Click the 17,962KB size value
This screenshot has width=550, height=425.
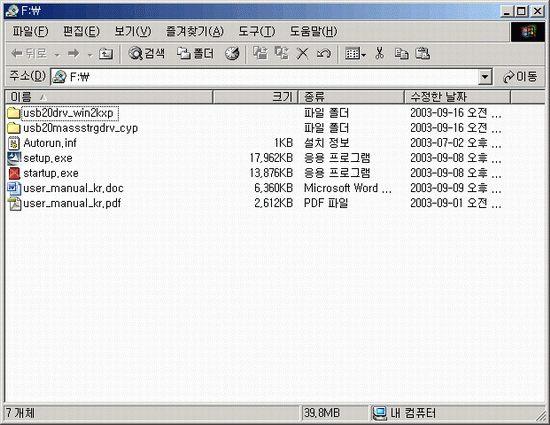(x=271, y=158)
